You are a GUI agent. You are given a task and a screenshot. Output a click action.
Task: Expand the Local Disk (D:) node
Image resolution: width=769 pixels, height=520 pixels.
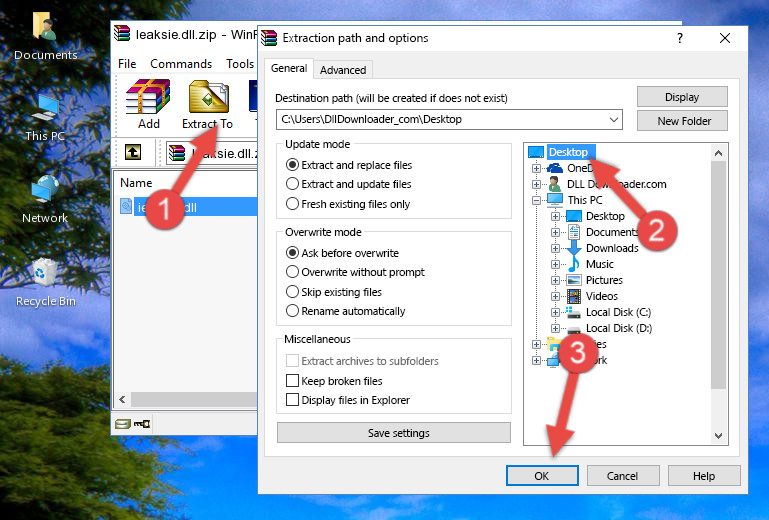point(555,328)
